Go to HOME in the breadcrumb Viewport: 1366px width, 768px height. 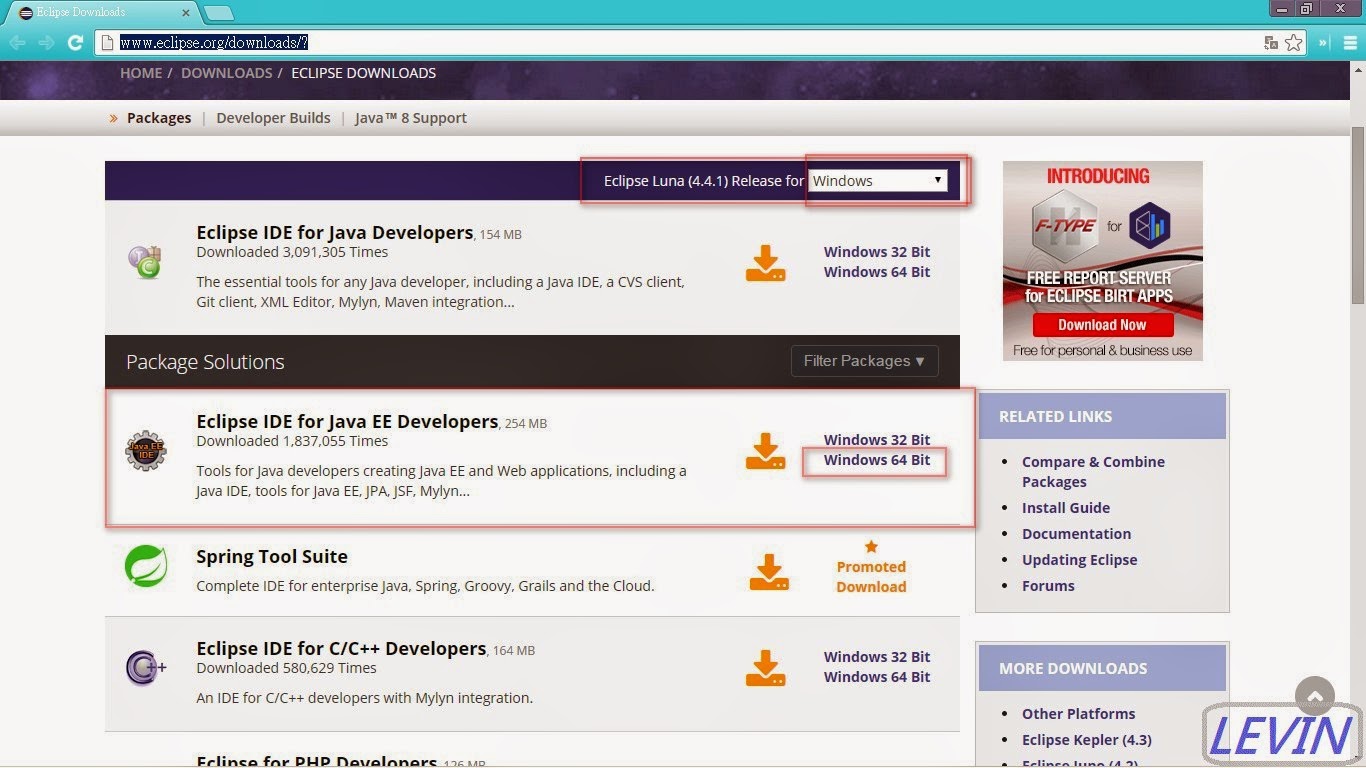pos(141,73)
